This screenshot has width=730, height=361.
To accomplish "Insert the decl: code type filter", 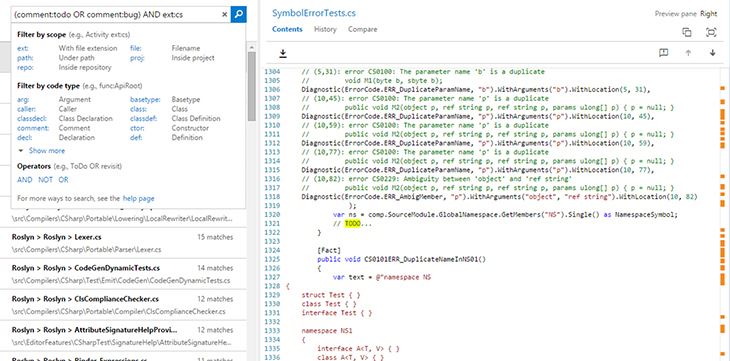I will (24, 137).
